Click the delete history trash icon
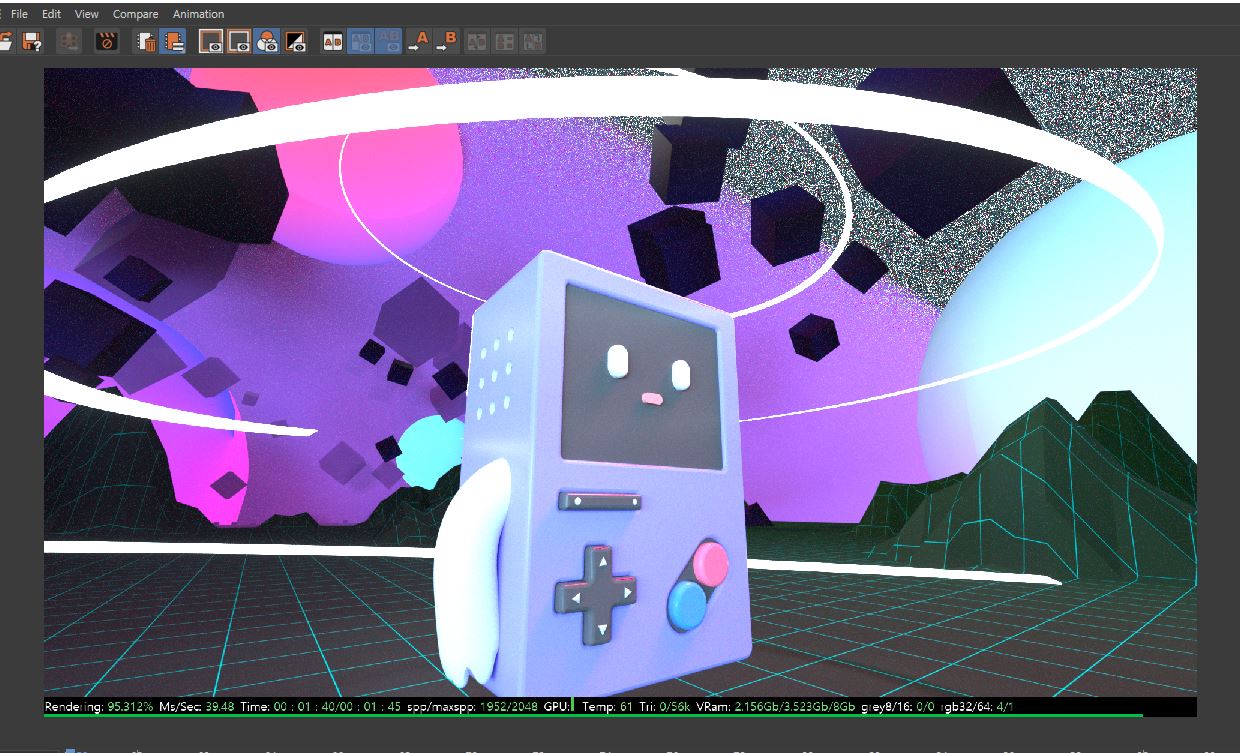Screen dimensions: 1240x753 147,42
